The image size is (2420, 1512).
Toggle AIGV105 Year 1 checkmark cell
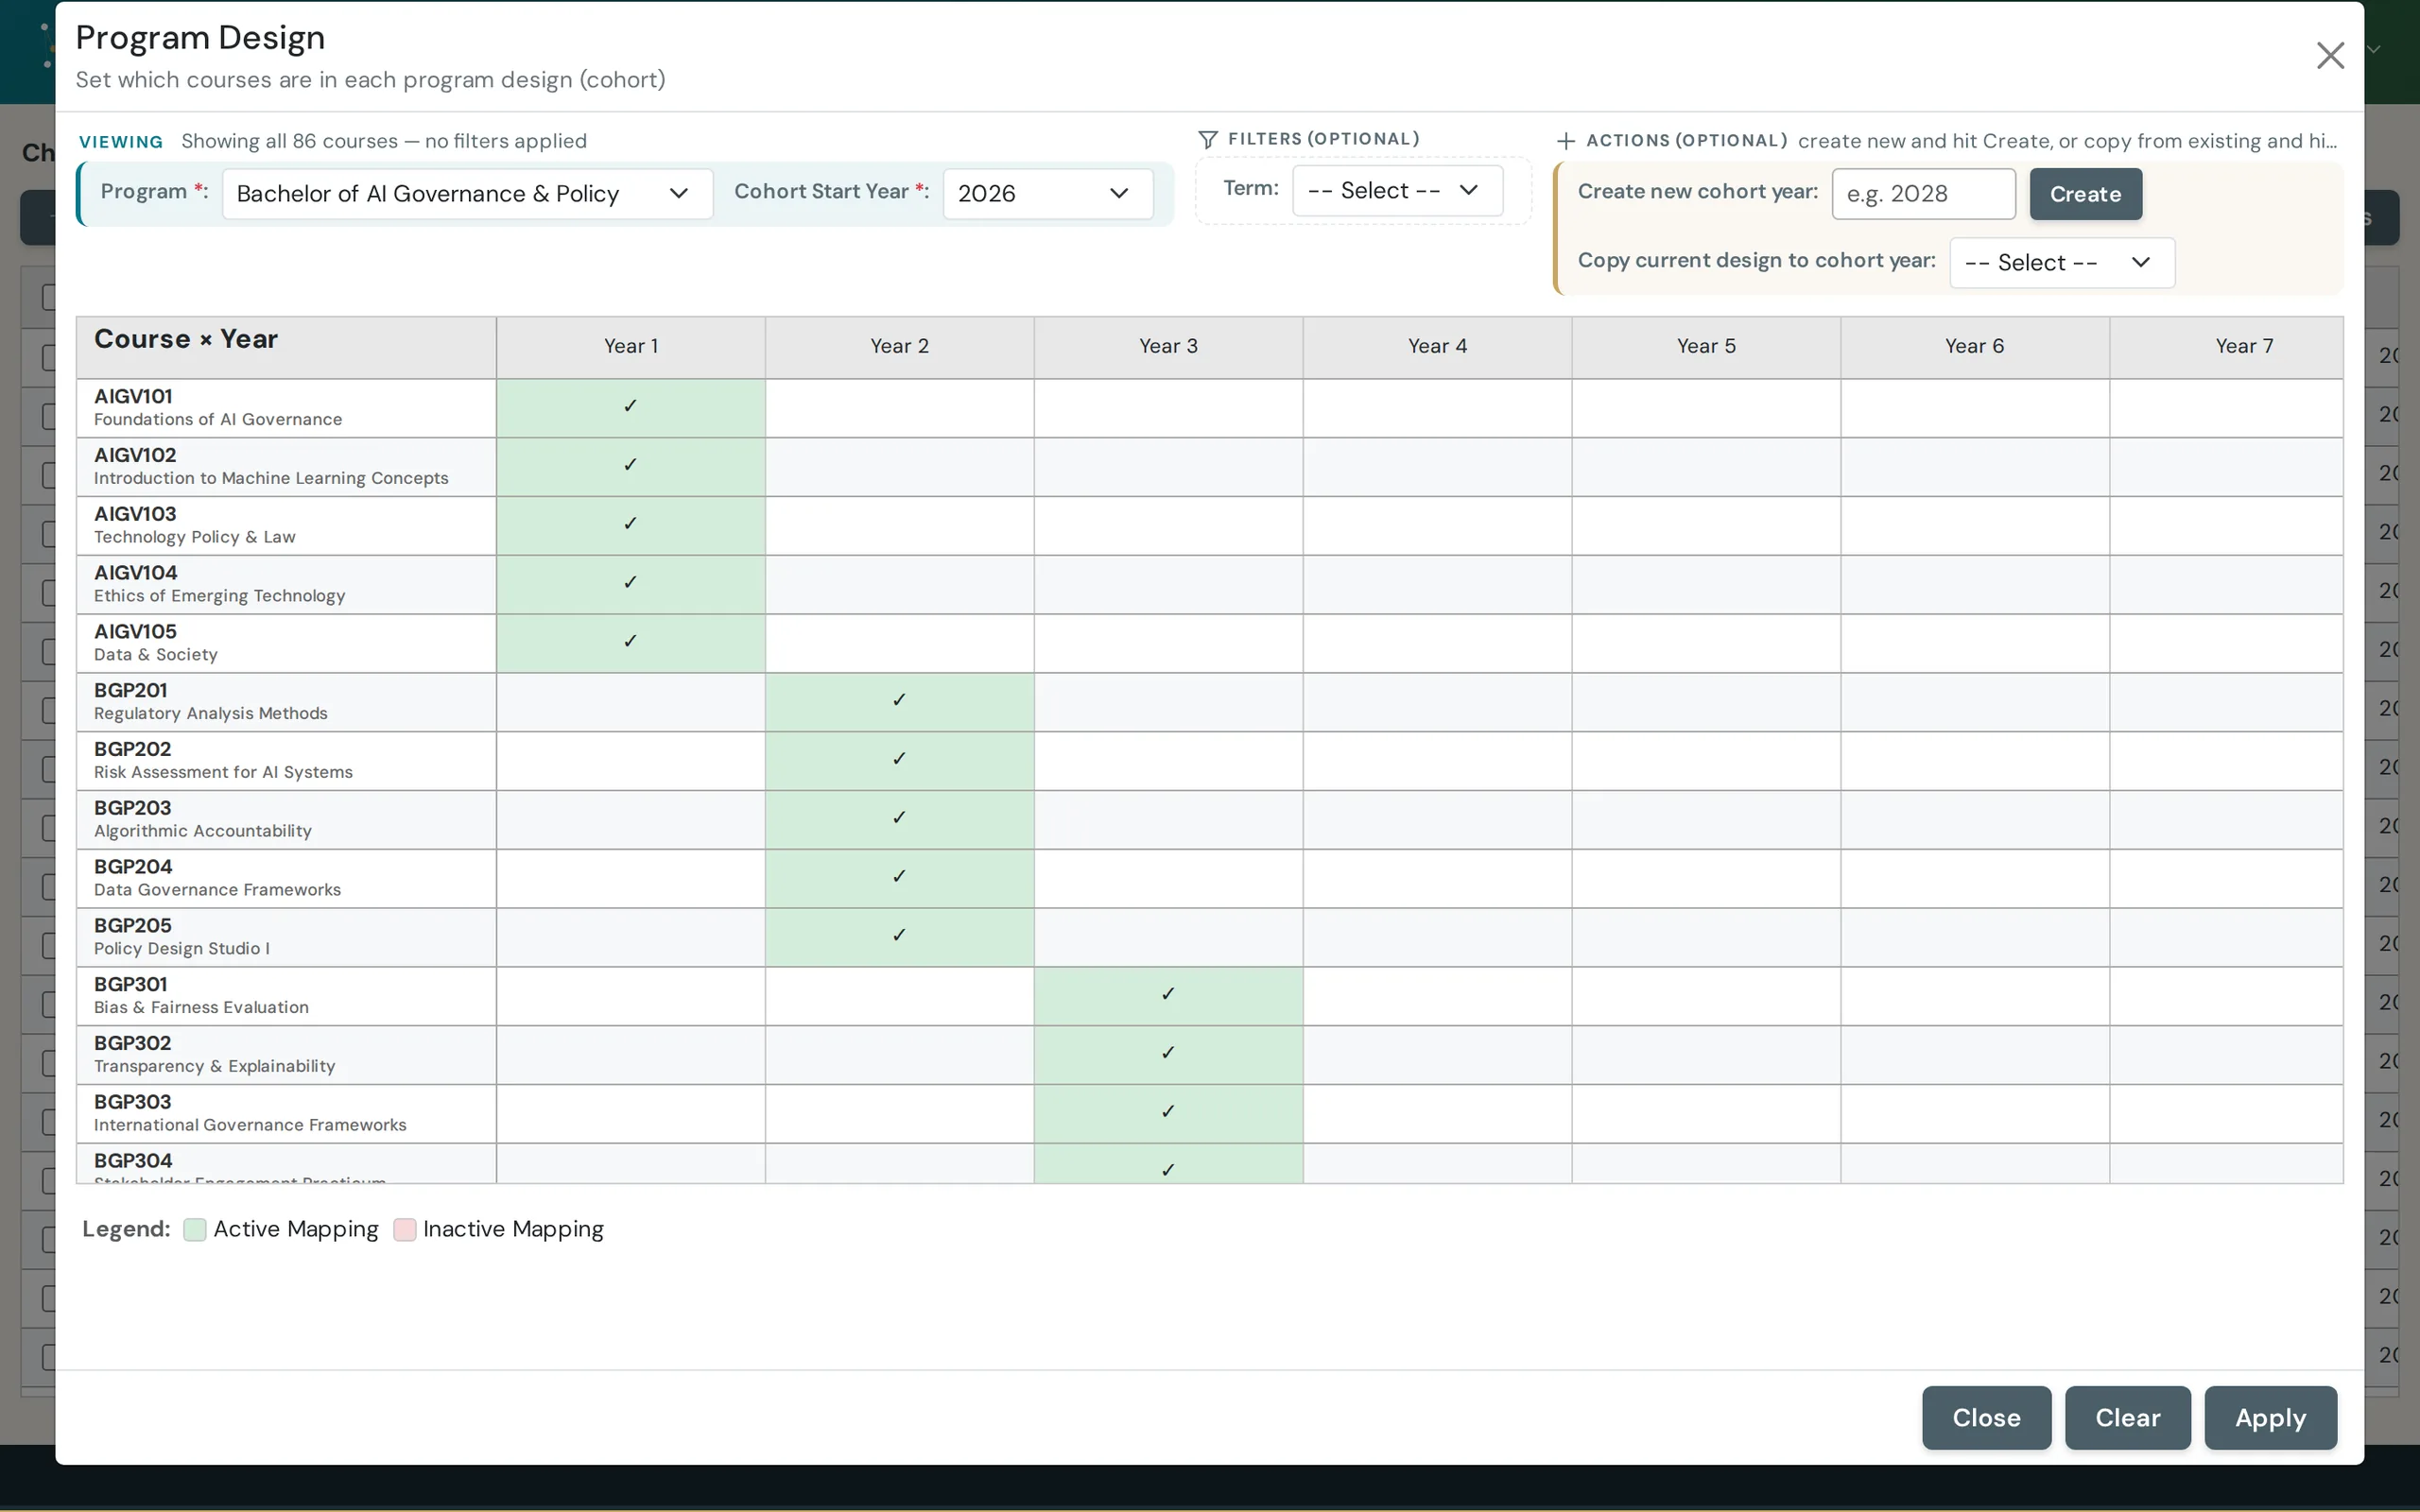[x=631, y=643]
